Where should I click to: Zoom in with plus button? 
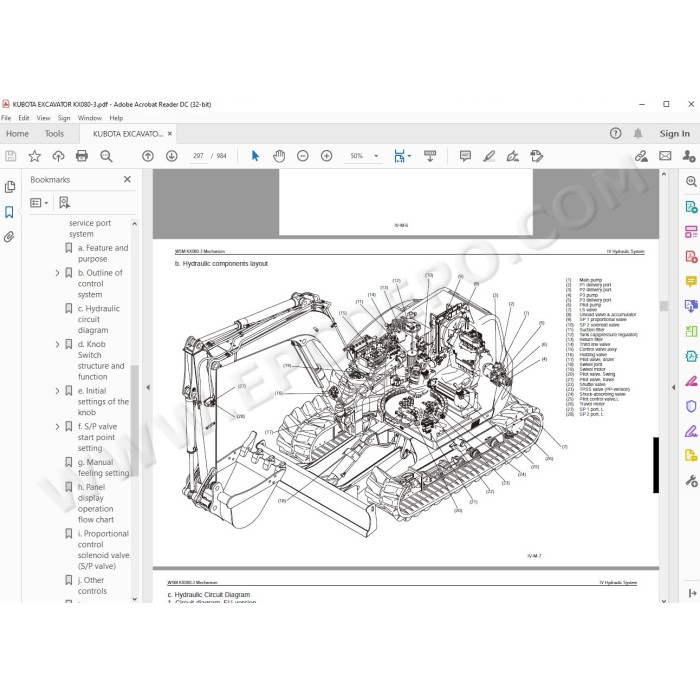(326, 156)
